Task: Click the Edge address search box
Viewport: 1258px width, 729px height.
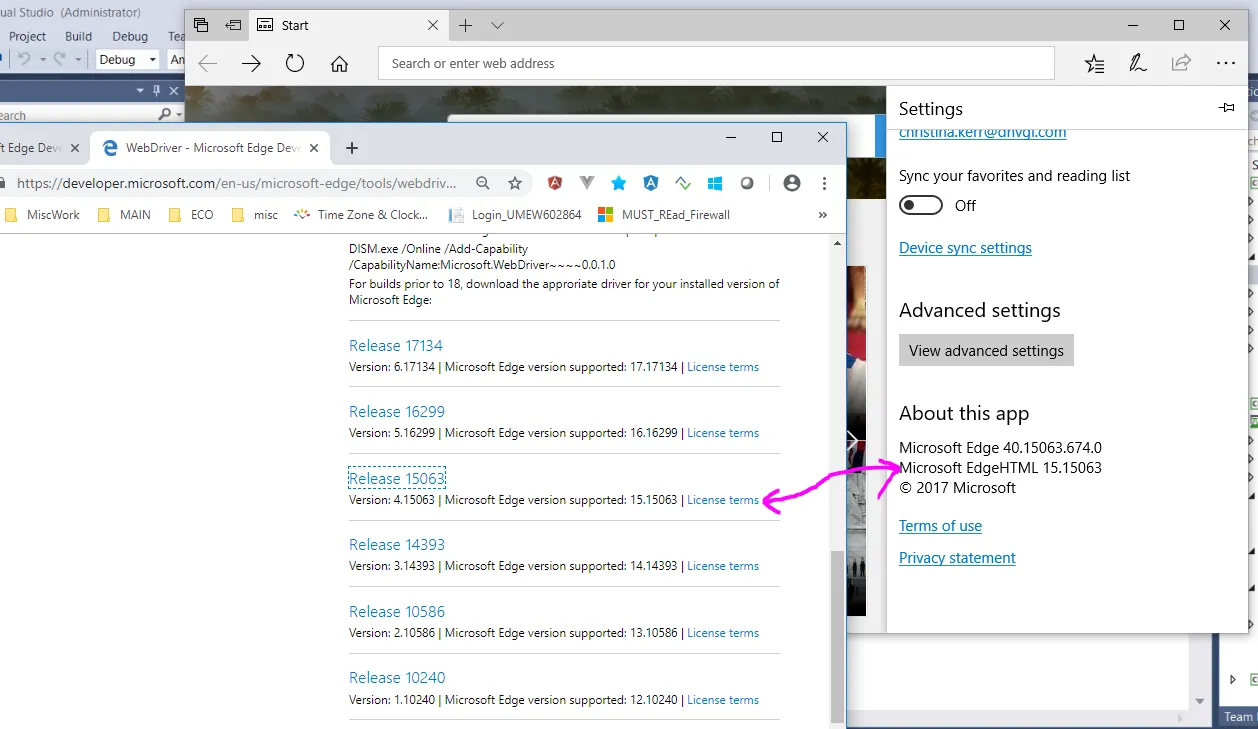Action: click(x=716, y=63)
